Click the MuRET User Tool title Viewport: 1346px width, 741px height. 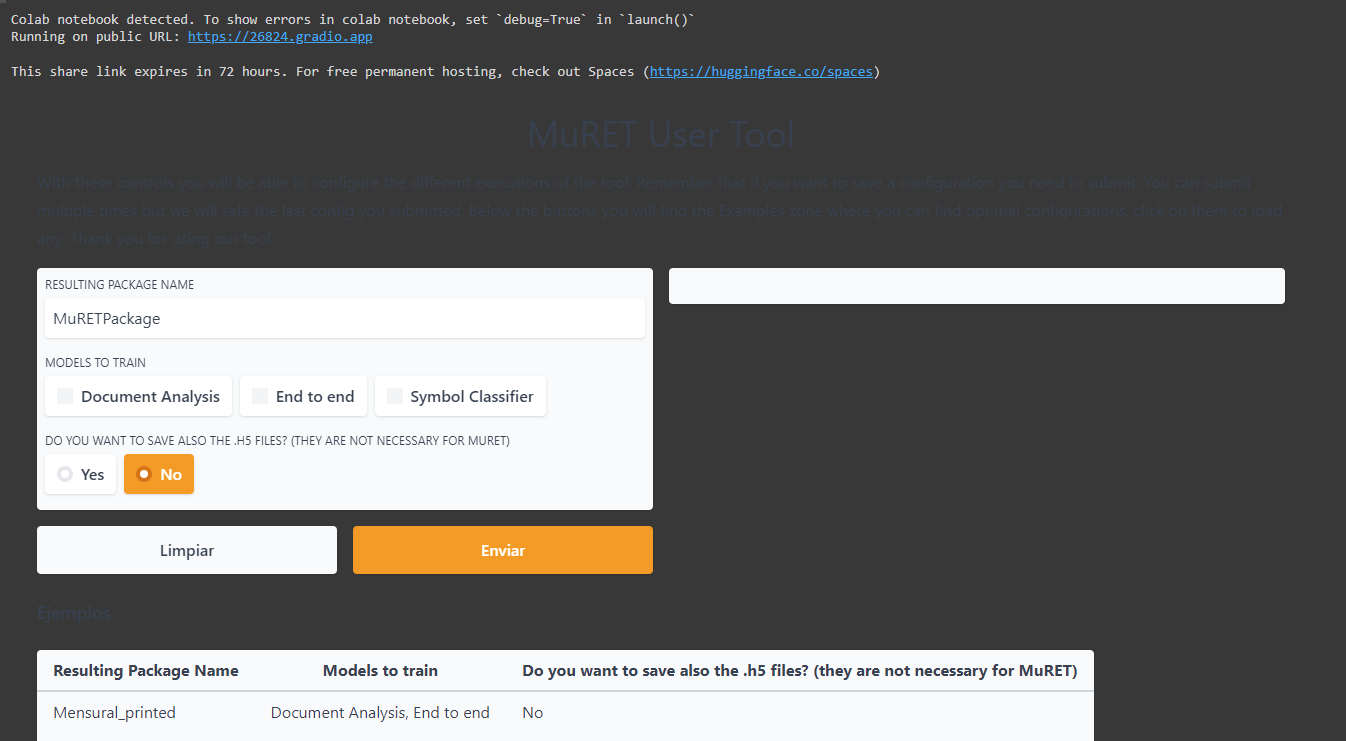pyautogui.click(x=661, y=134)
